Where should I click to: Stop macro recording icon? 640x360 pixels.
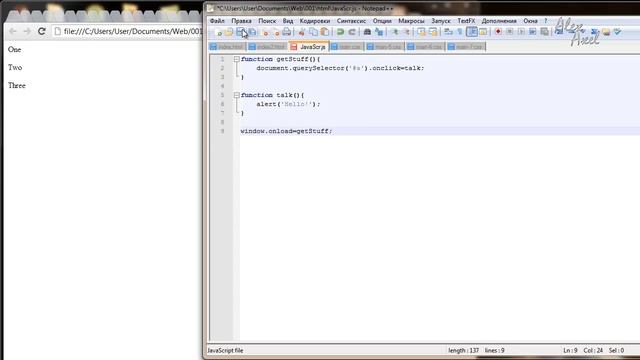(509, 31)
